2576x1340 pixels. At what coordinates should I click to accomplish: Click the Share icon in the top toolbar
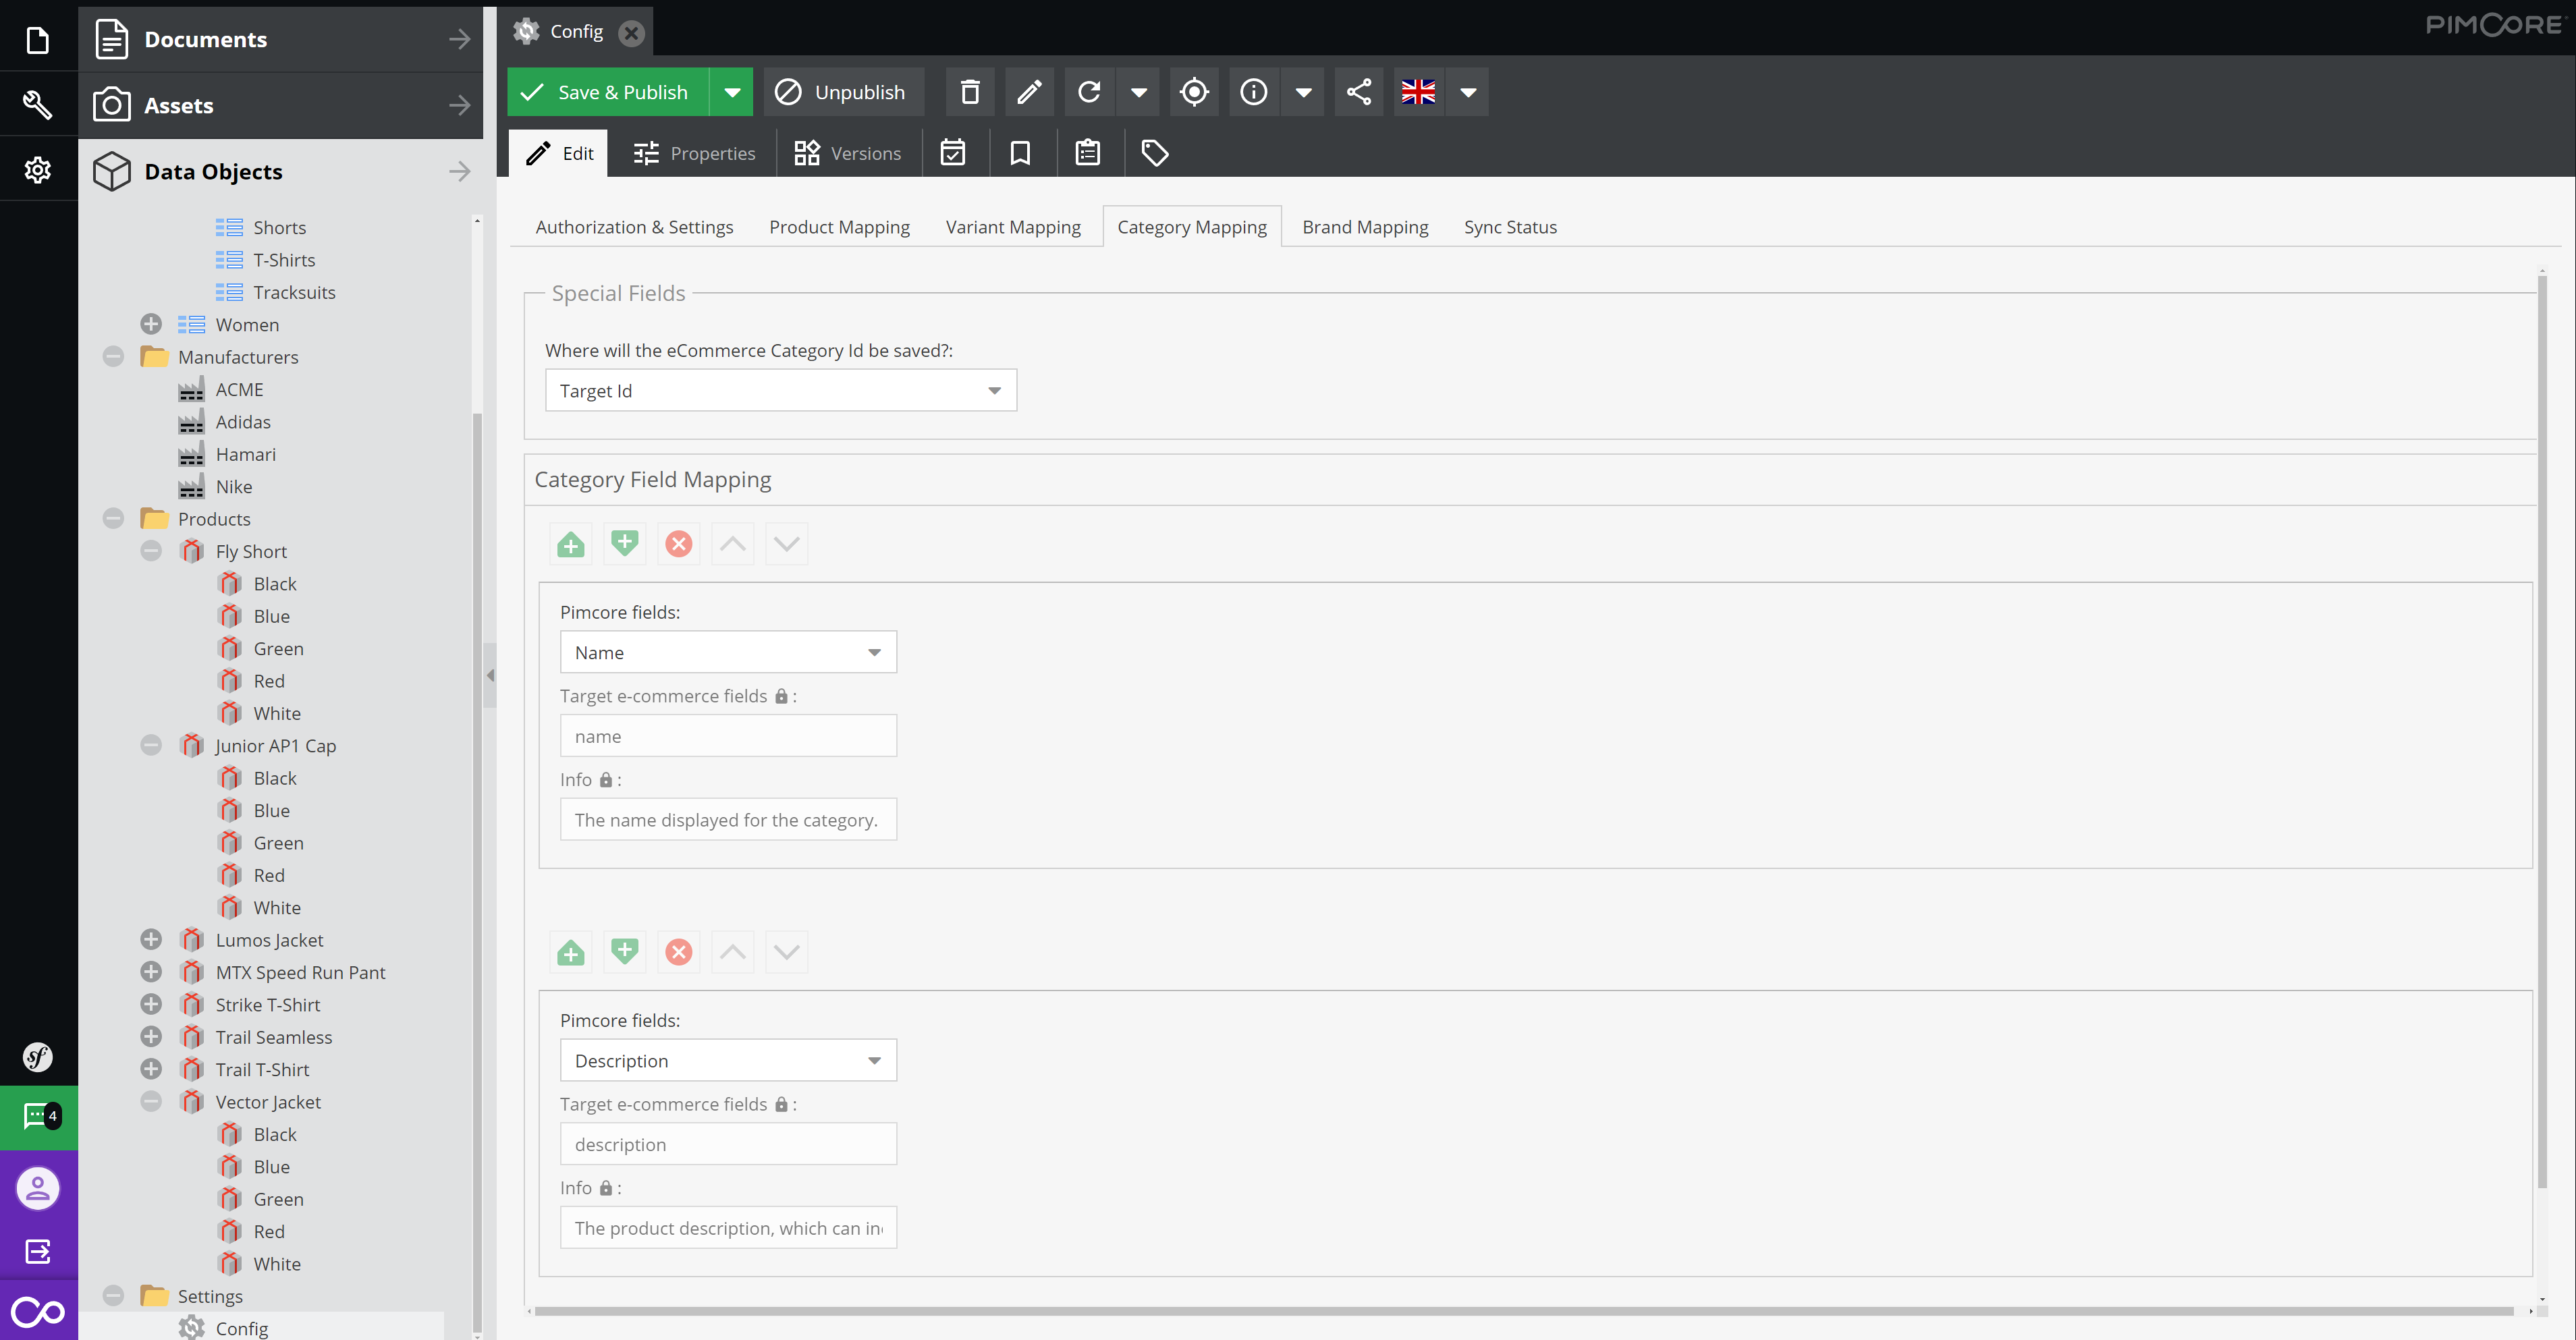pos(1358,92)
